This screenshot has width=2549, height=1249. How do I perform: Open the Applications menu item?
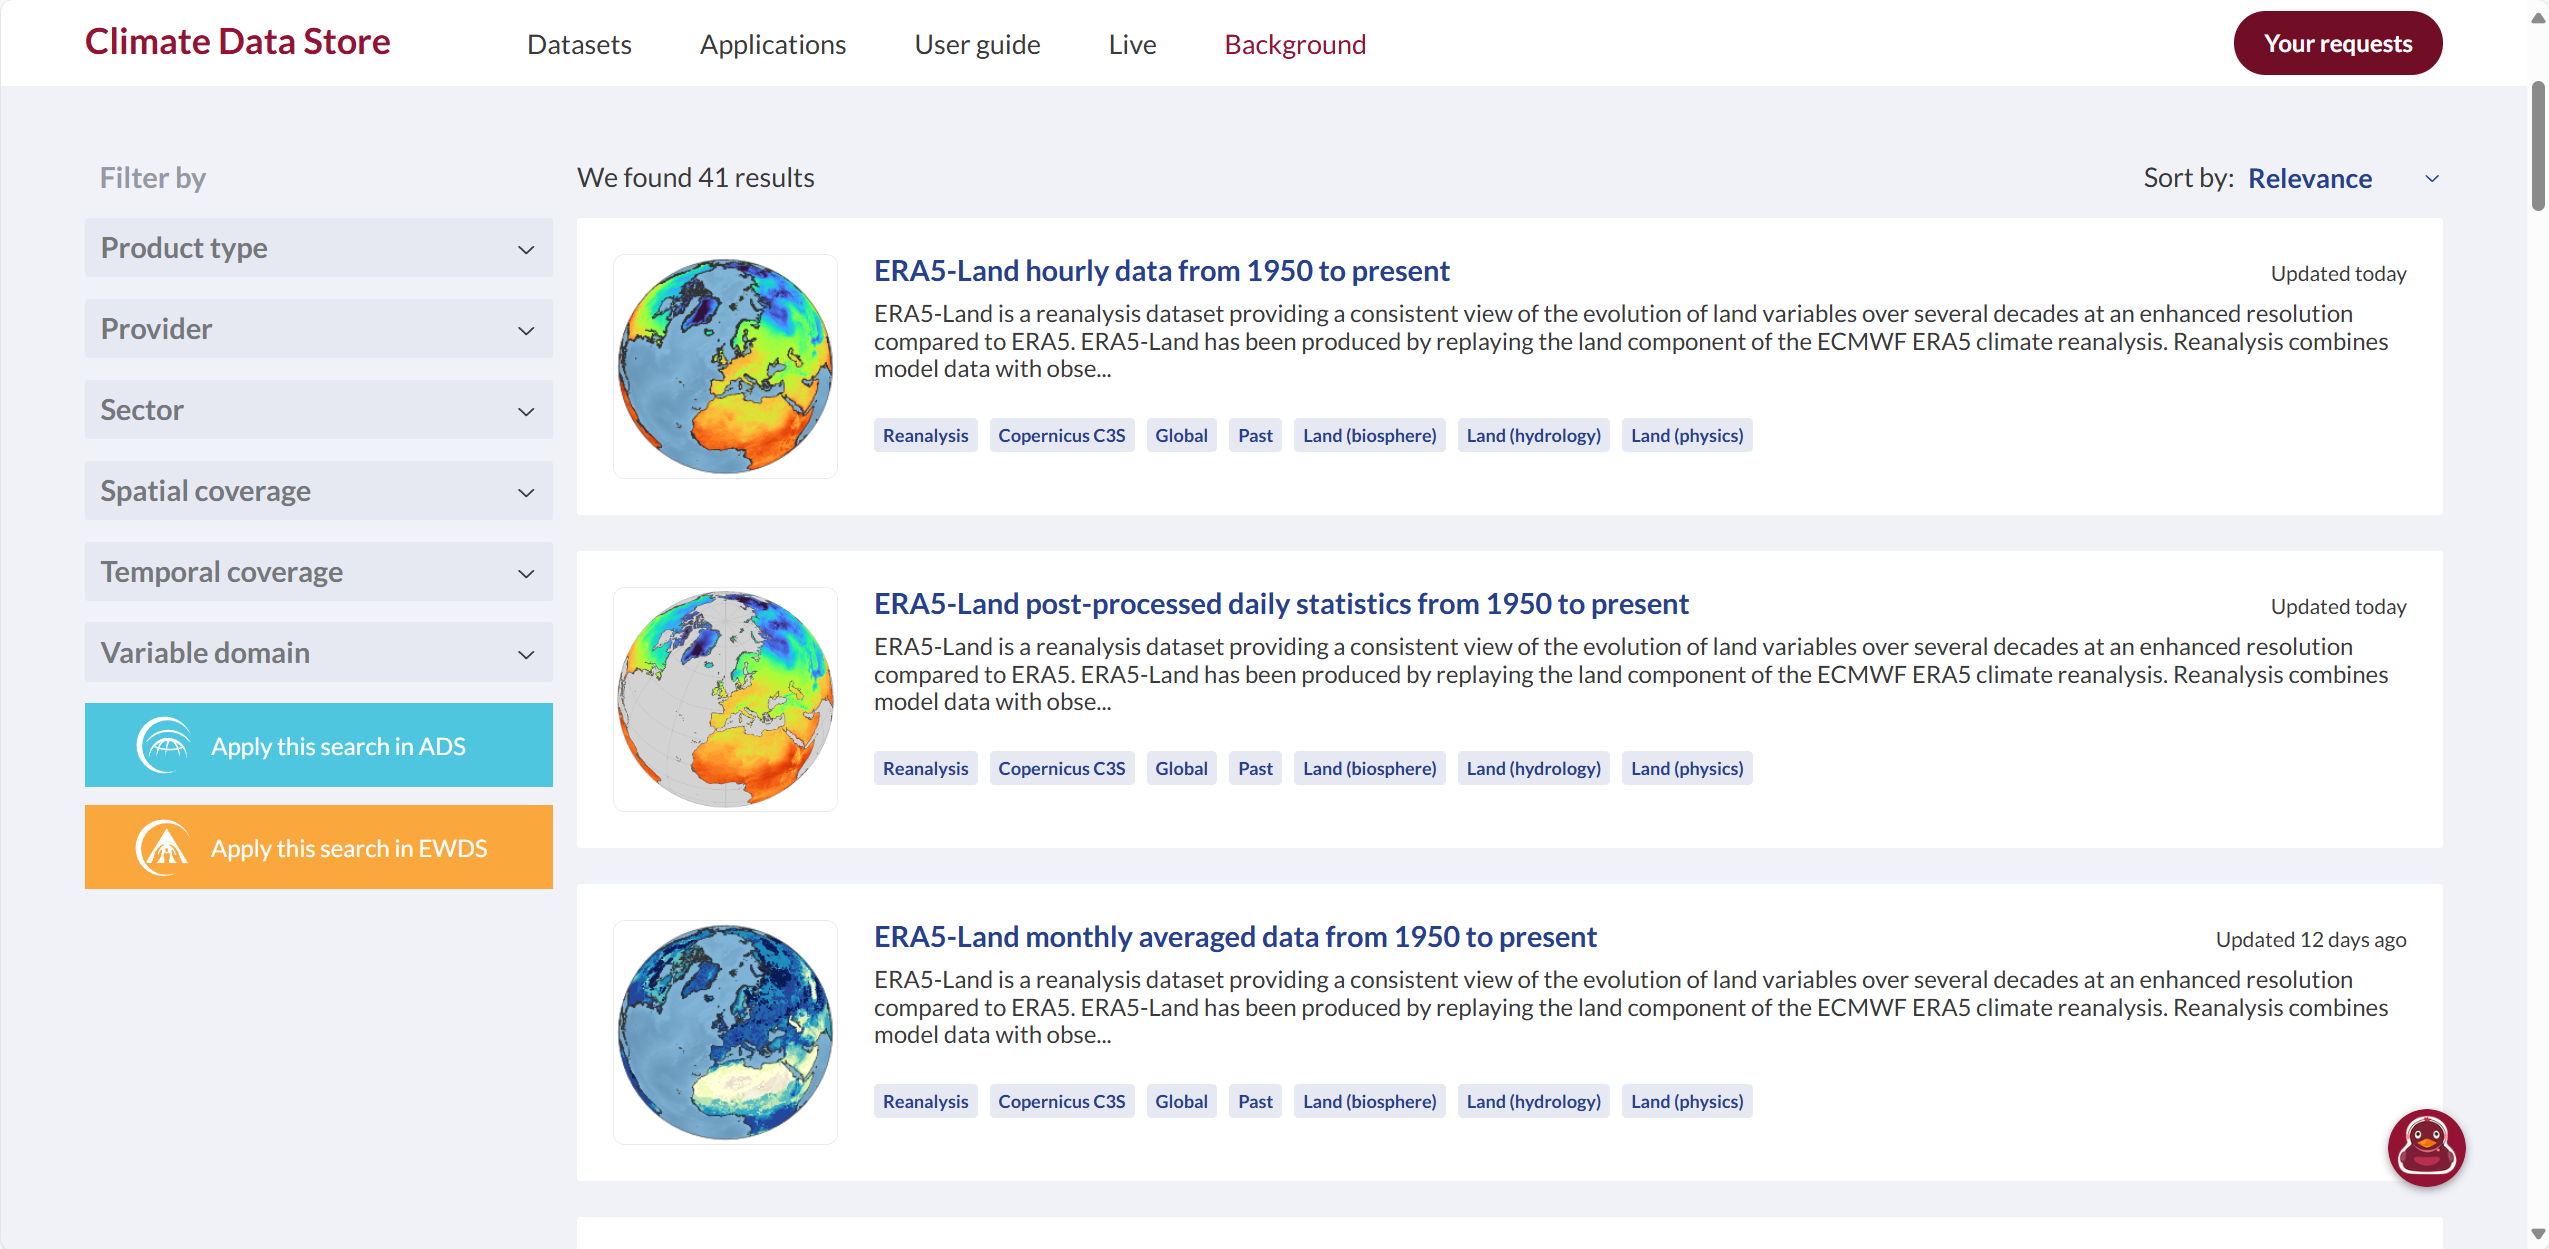[x=772, y=44]
